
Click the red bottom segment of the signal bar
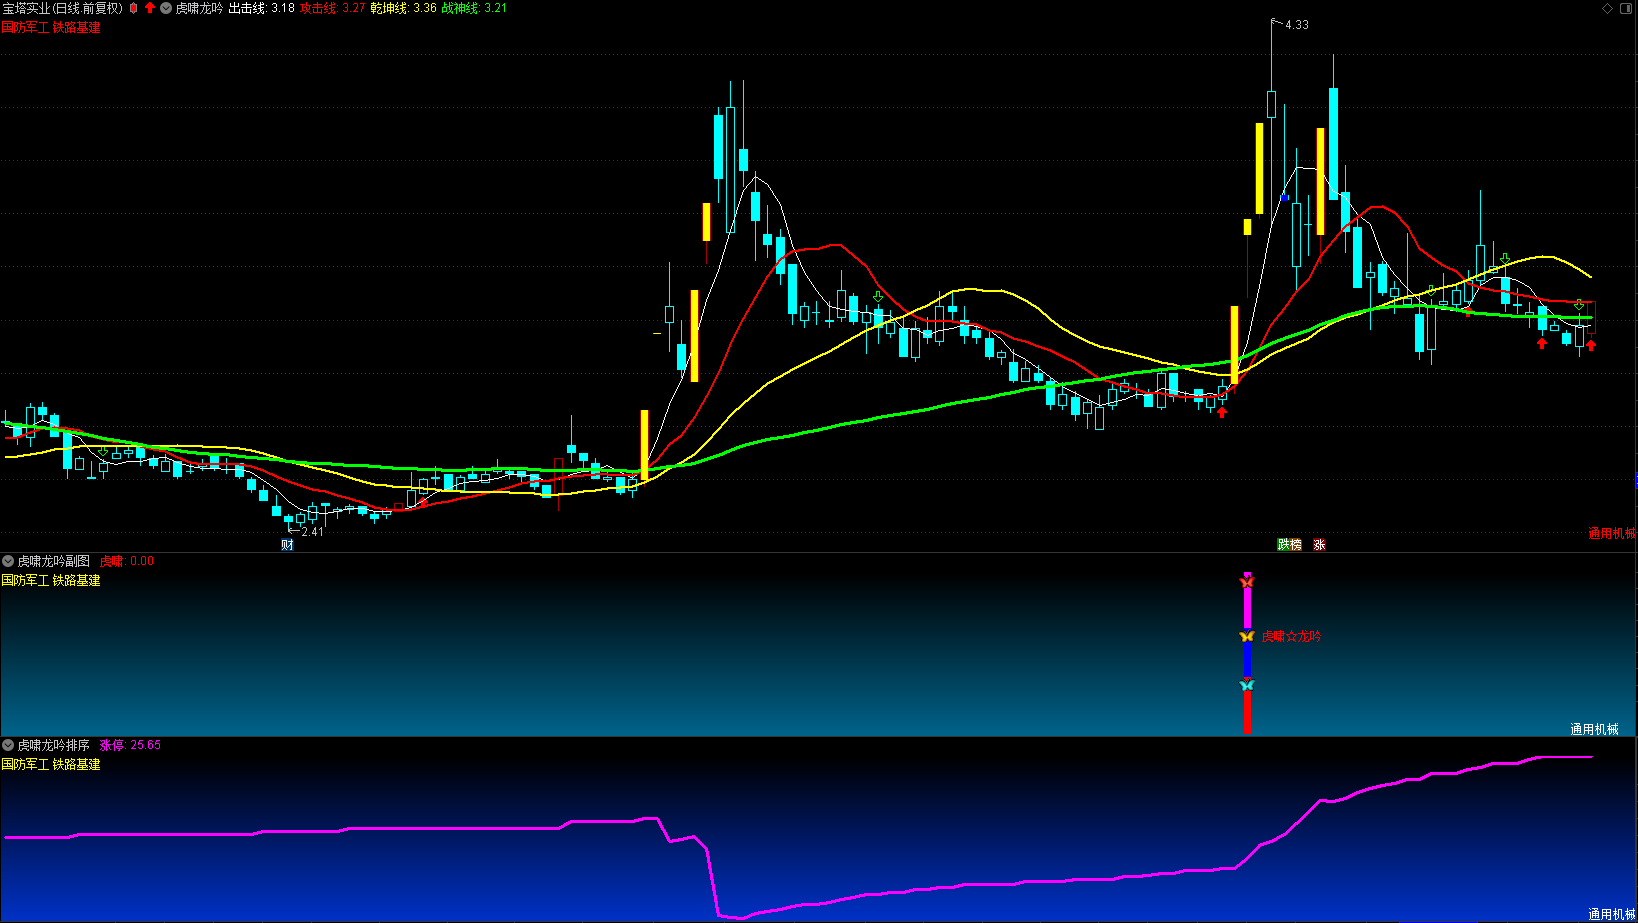click(1247, 712)
